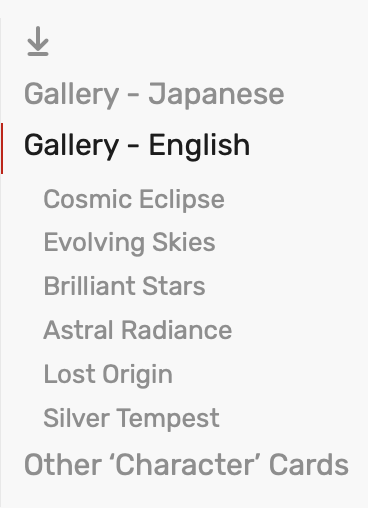Click the Silver Tempest contents link

131,418
